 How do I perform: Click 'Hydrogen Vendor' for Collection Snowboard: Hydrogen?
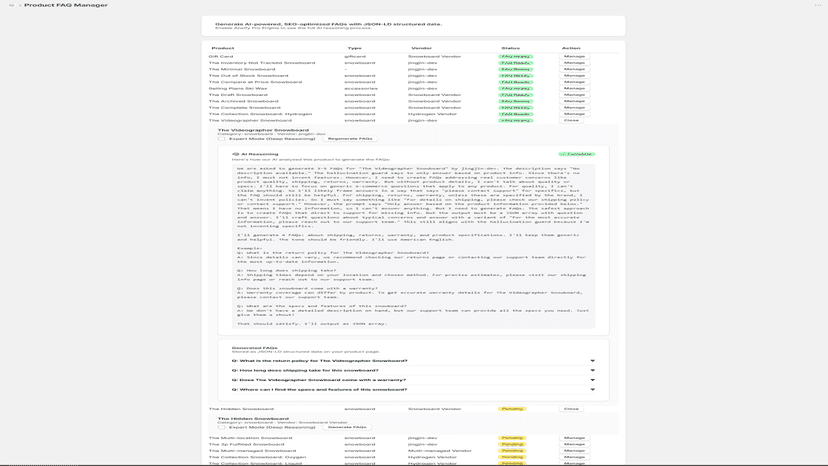432,114
